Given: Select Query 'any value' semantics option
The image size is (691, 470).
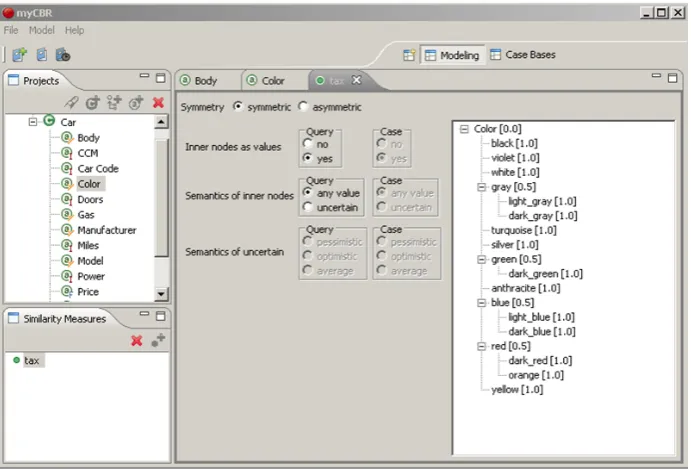Looking at the screenshot, I should pos(308,192).
